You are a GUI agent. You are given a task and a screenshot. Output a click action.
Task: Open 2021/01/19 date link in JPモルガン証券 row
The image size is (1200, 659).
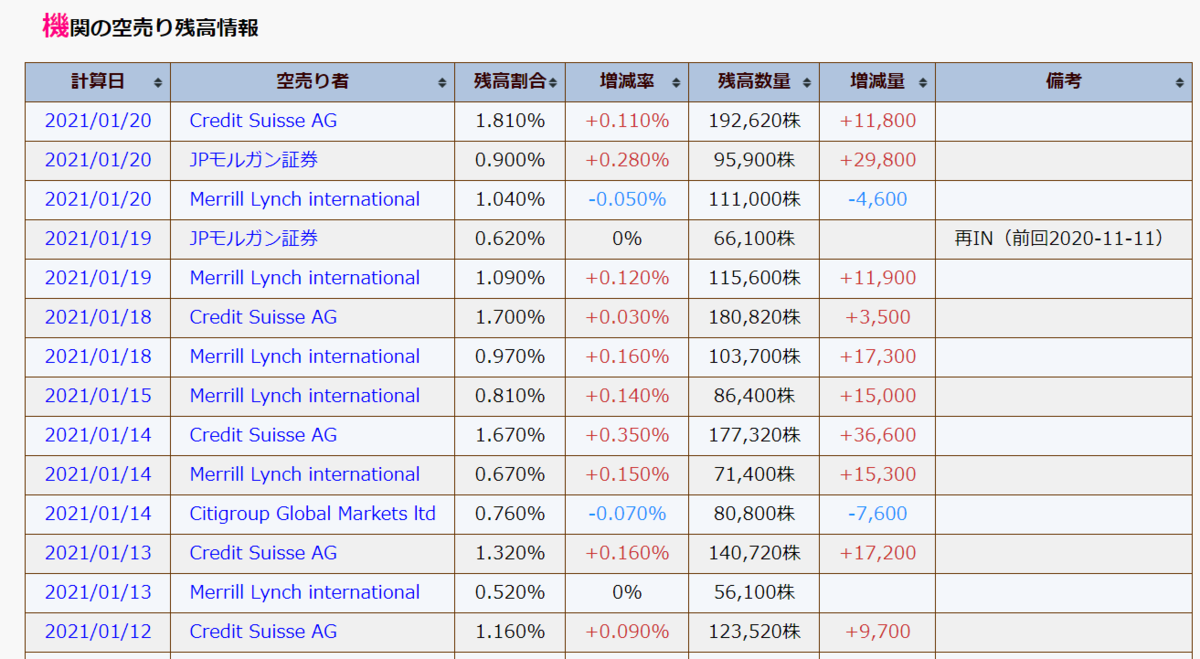[x=98, y=239]
